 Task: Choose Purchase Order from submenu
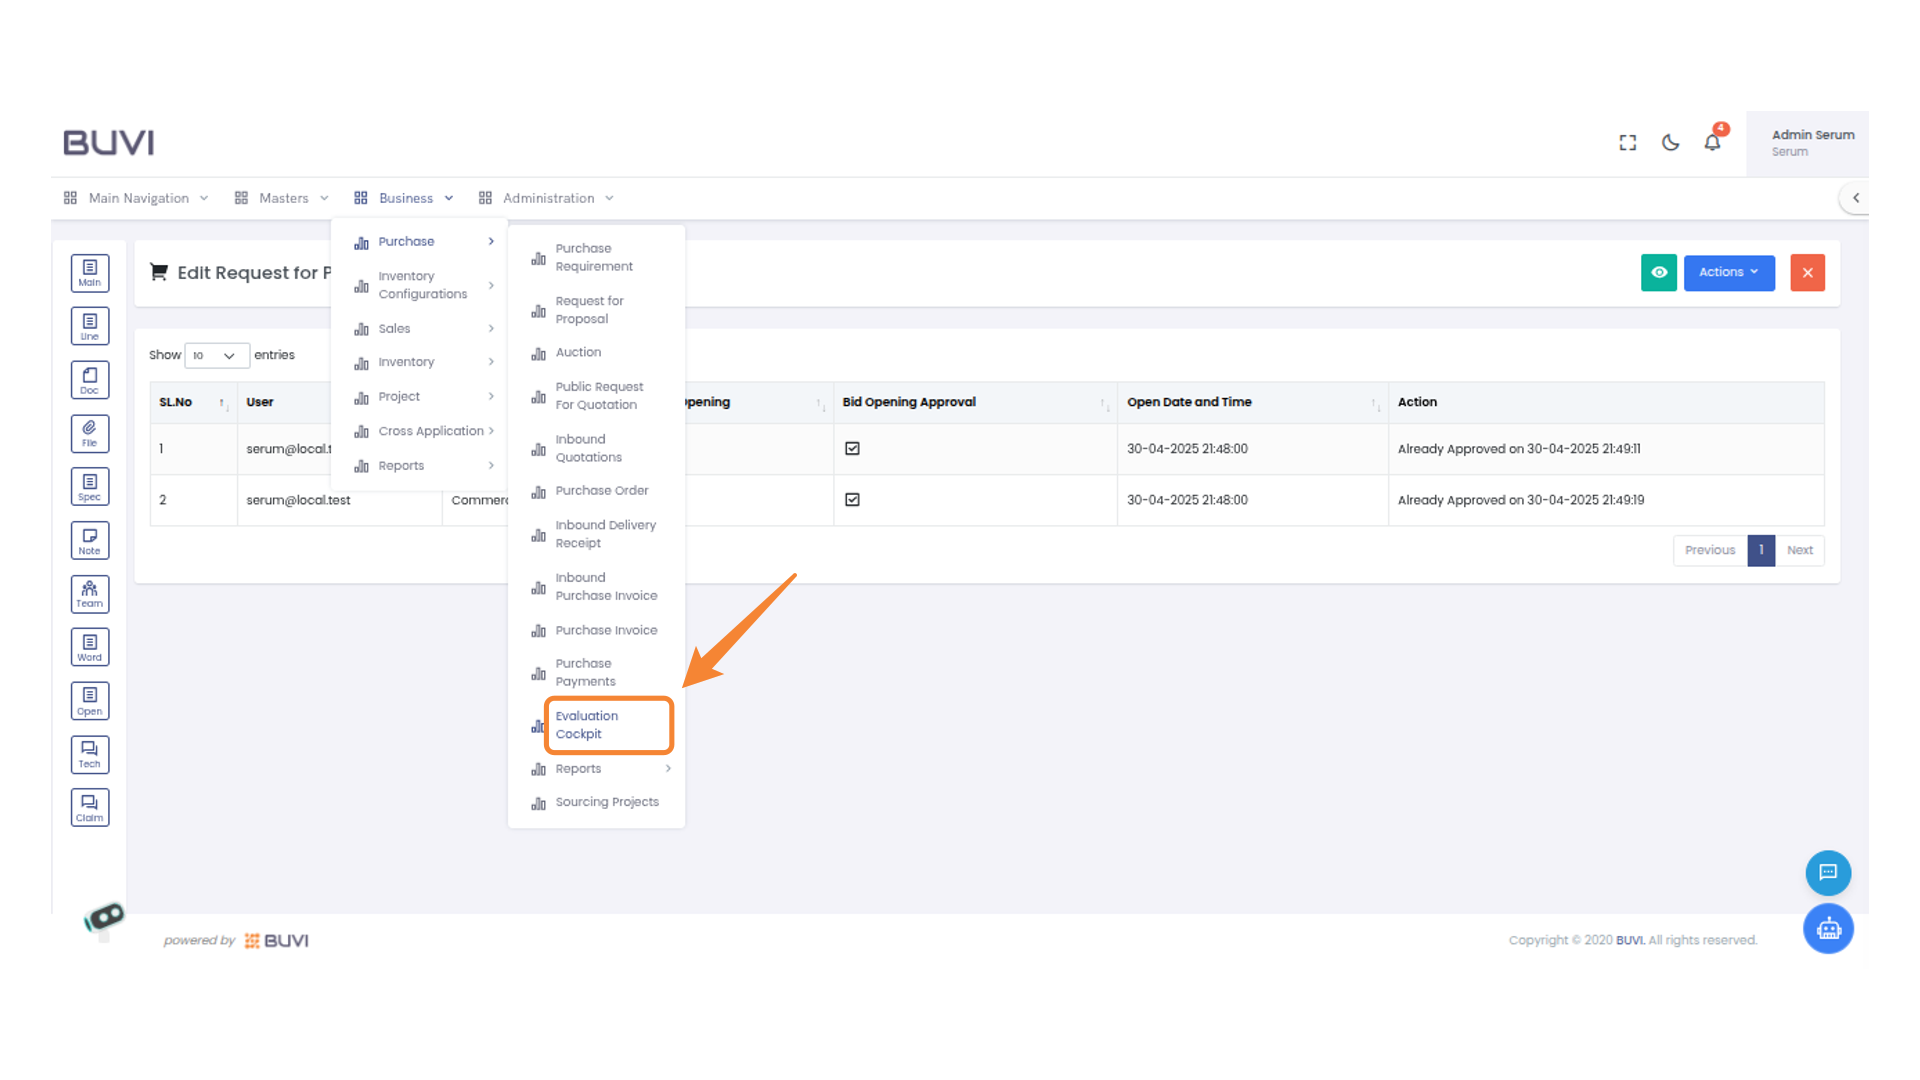tap(601, 491)
